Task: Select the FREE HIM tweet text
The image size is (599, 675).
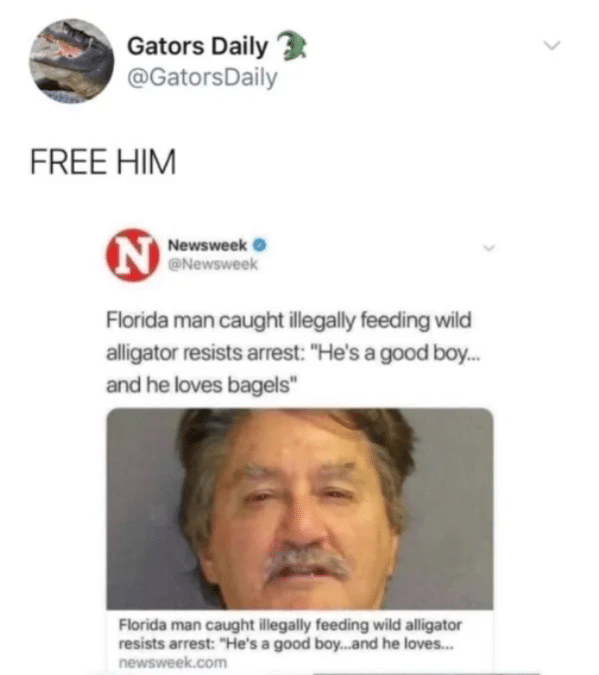Action: tap(103, 161)
